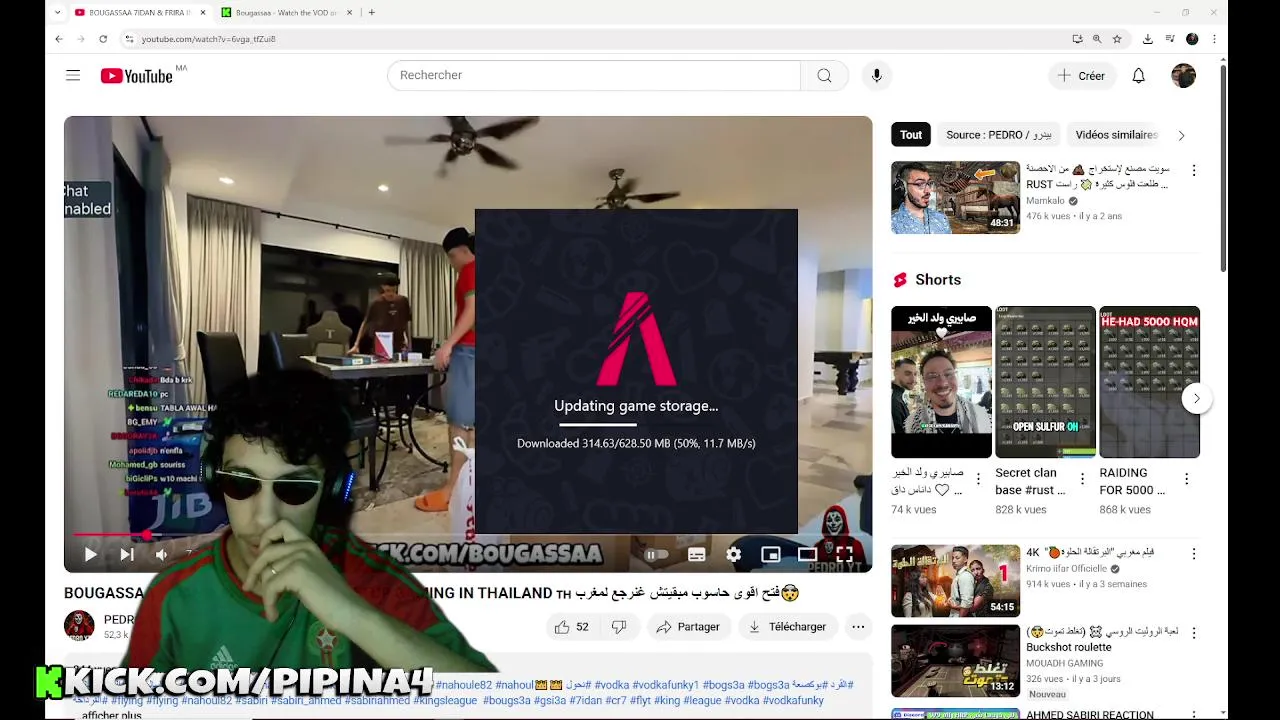Click the search magnifier button
This screenshot has width=1280, height=720.
(824, 75)
